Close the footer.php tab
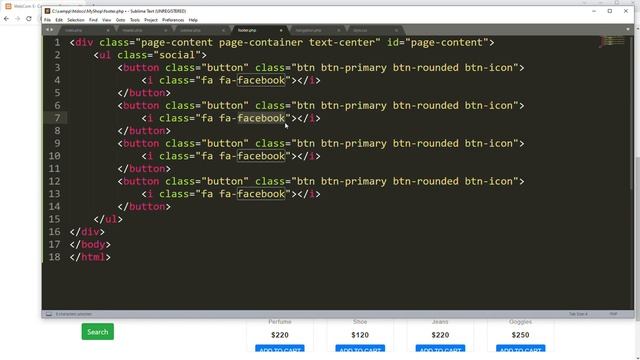This screenshot has height=360, width=640. pos(281,30)
